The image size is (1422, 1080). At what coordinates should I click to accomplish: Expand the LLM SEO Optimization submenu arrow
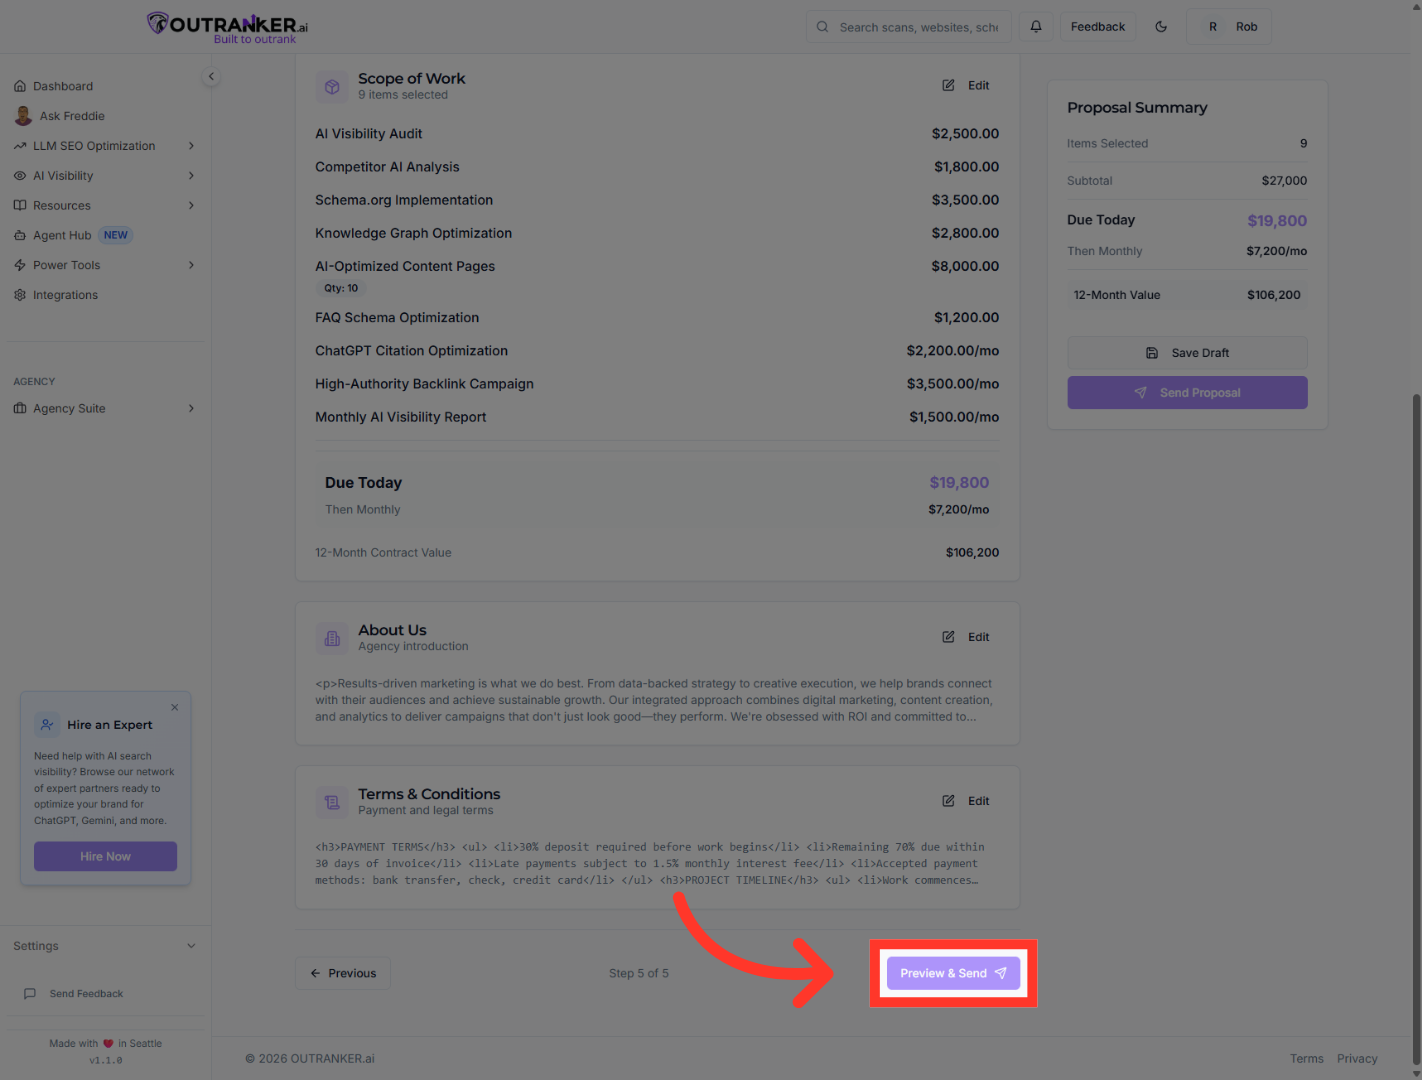tap(191, 146)
